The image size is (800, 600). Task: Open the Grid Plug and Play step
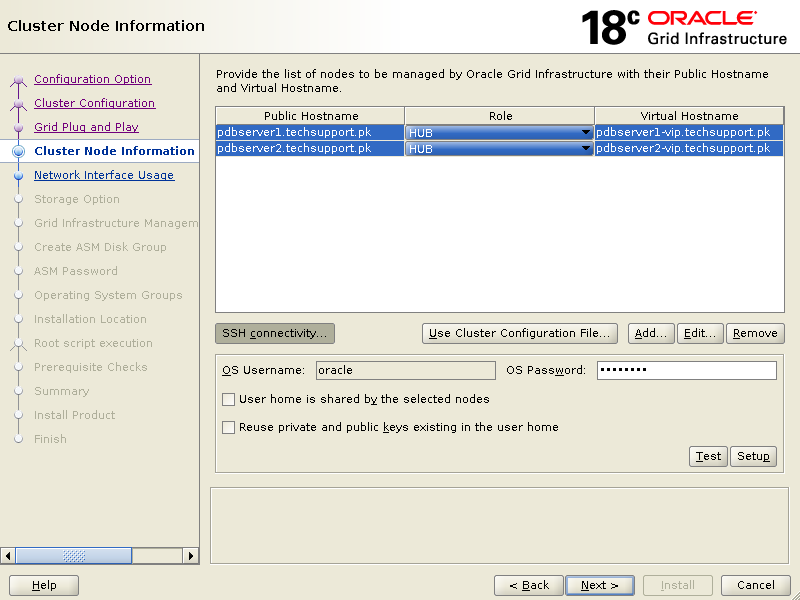(x=86, y=127)
